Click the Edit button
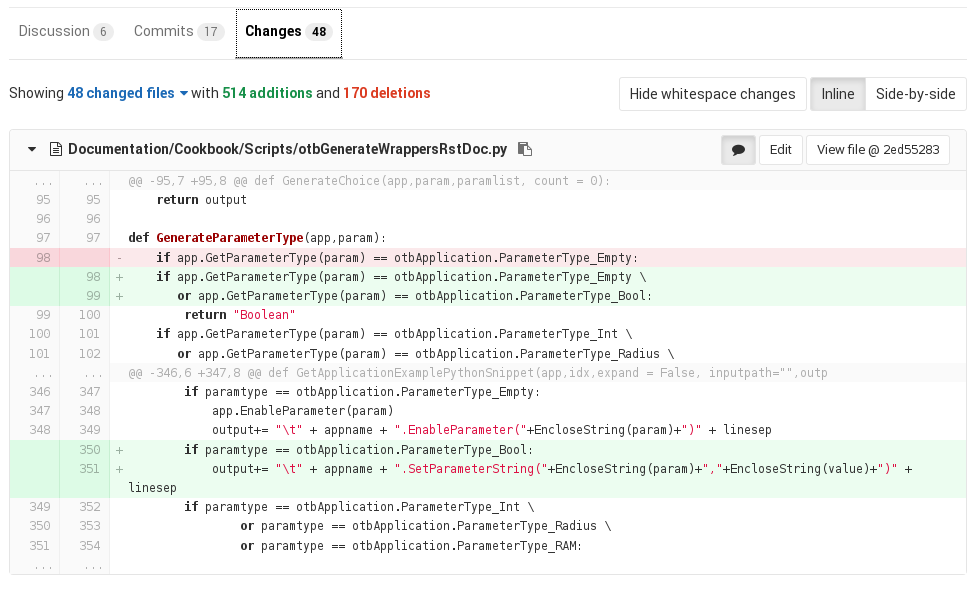 coord(780,150)
